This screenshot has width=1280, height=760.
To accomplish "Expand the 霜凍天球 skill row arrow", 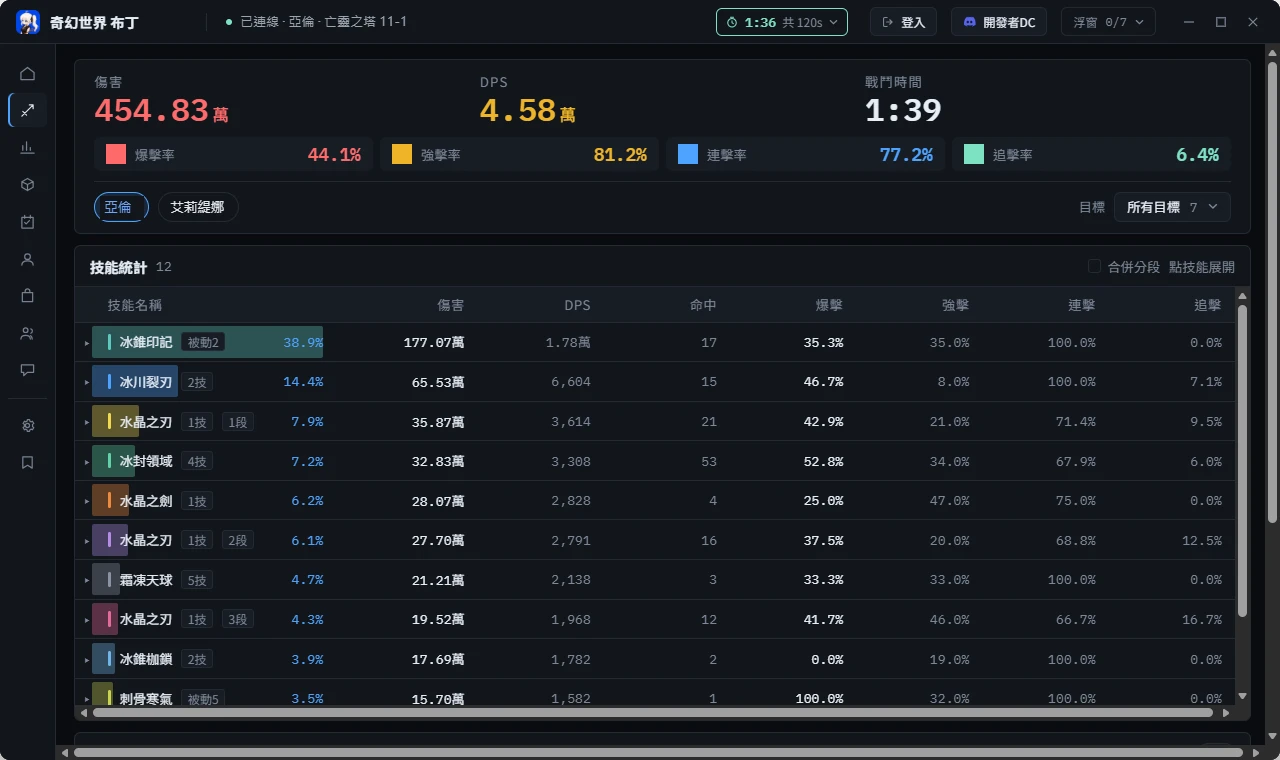I will point(86,580).
